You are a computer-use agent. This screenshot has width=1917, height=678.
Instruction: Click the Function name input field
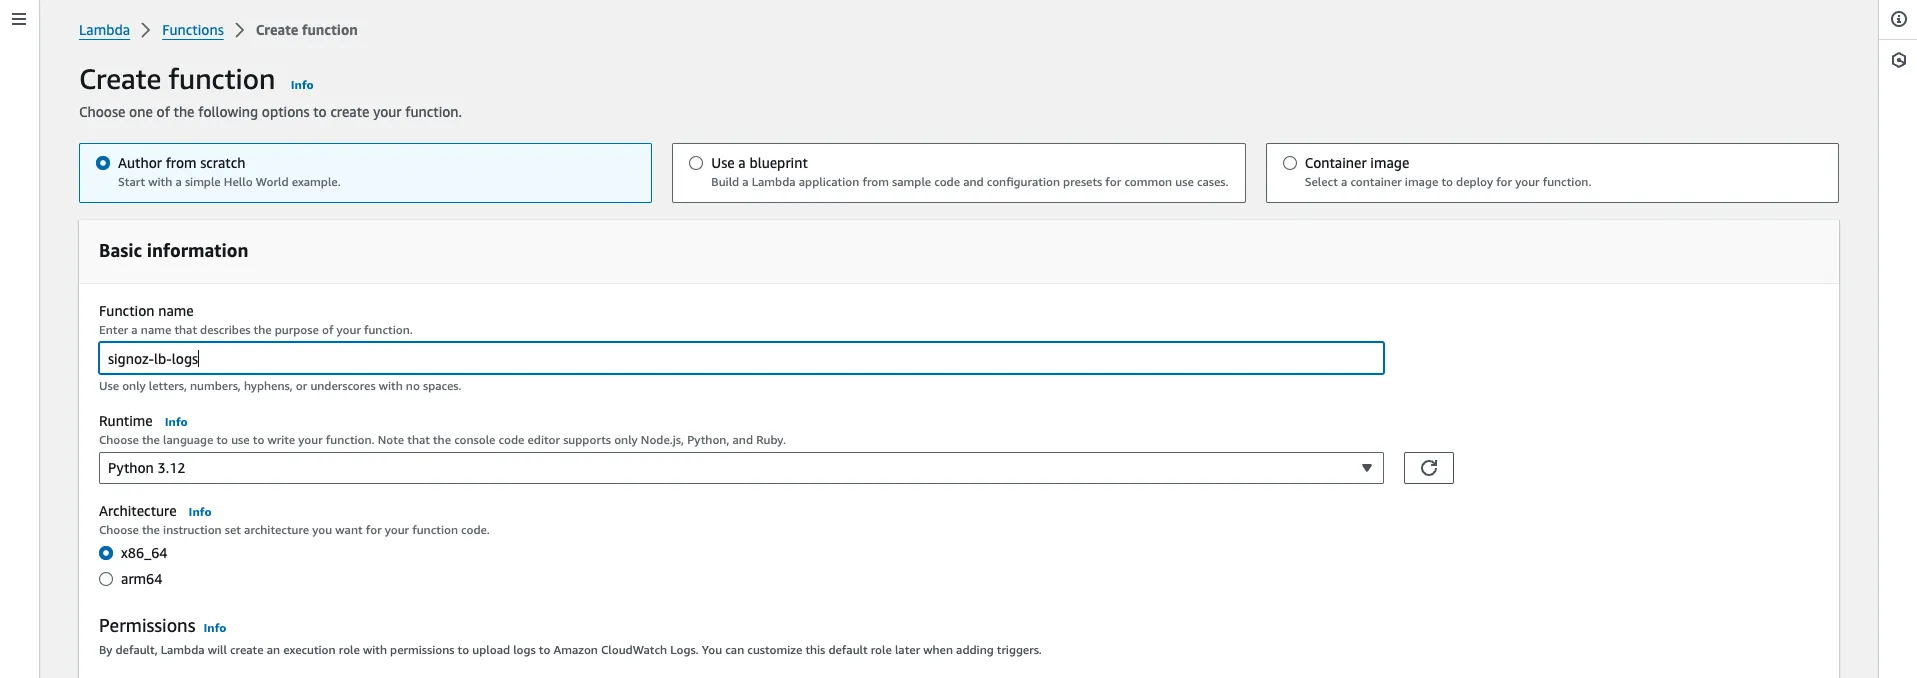point(741,358)
